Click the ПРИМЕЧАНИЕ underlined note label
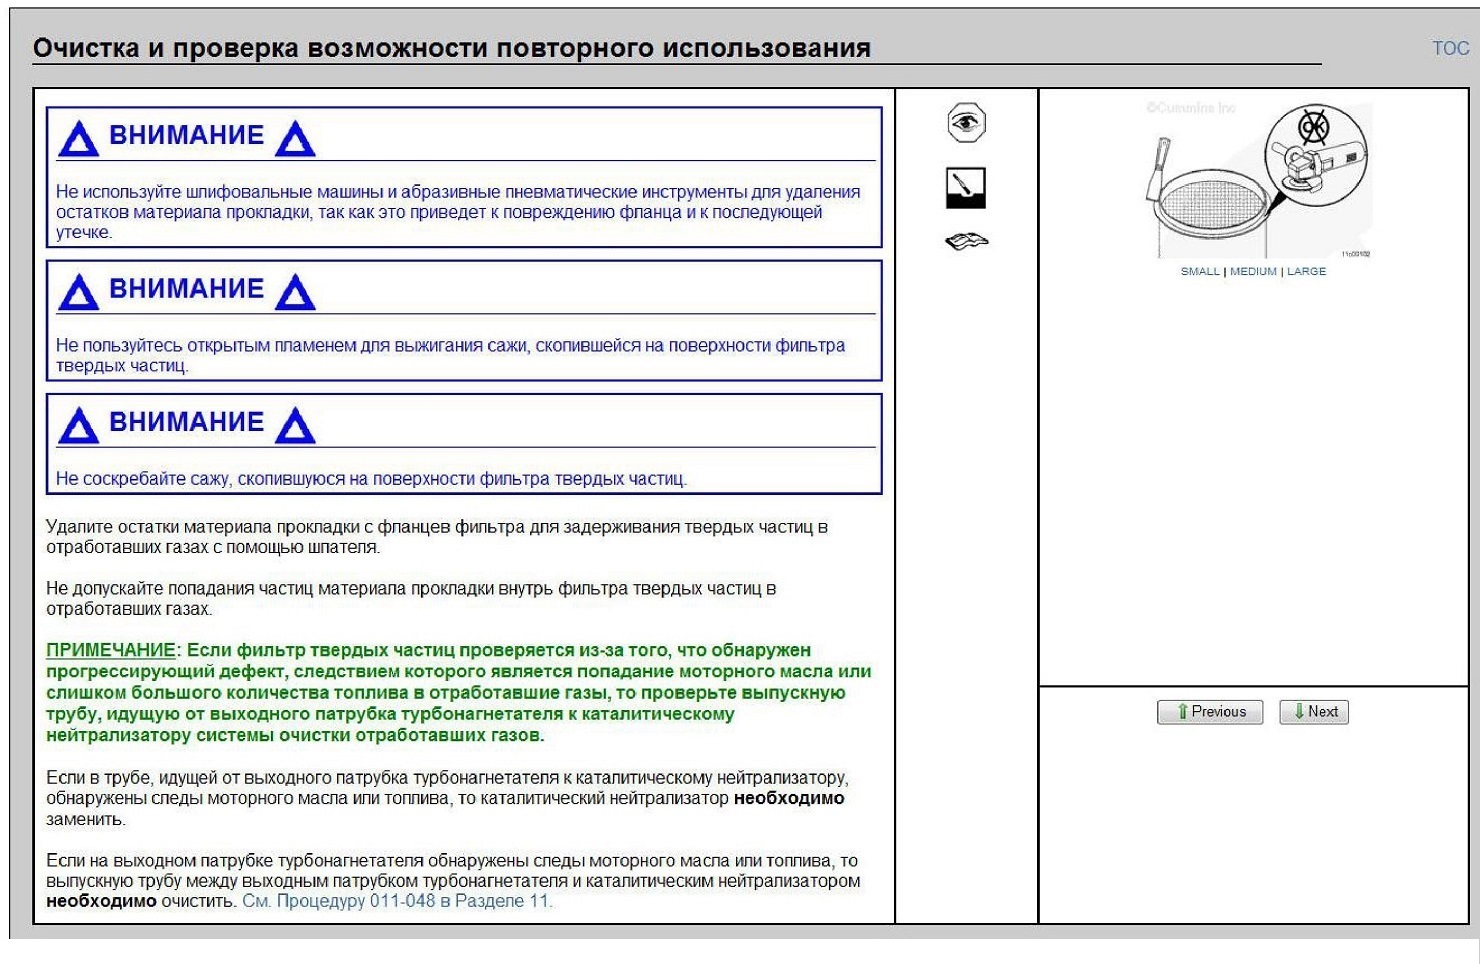The image size is (1480, 964). [110, 650]
